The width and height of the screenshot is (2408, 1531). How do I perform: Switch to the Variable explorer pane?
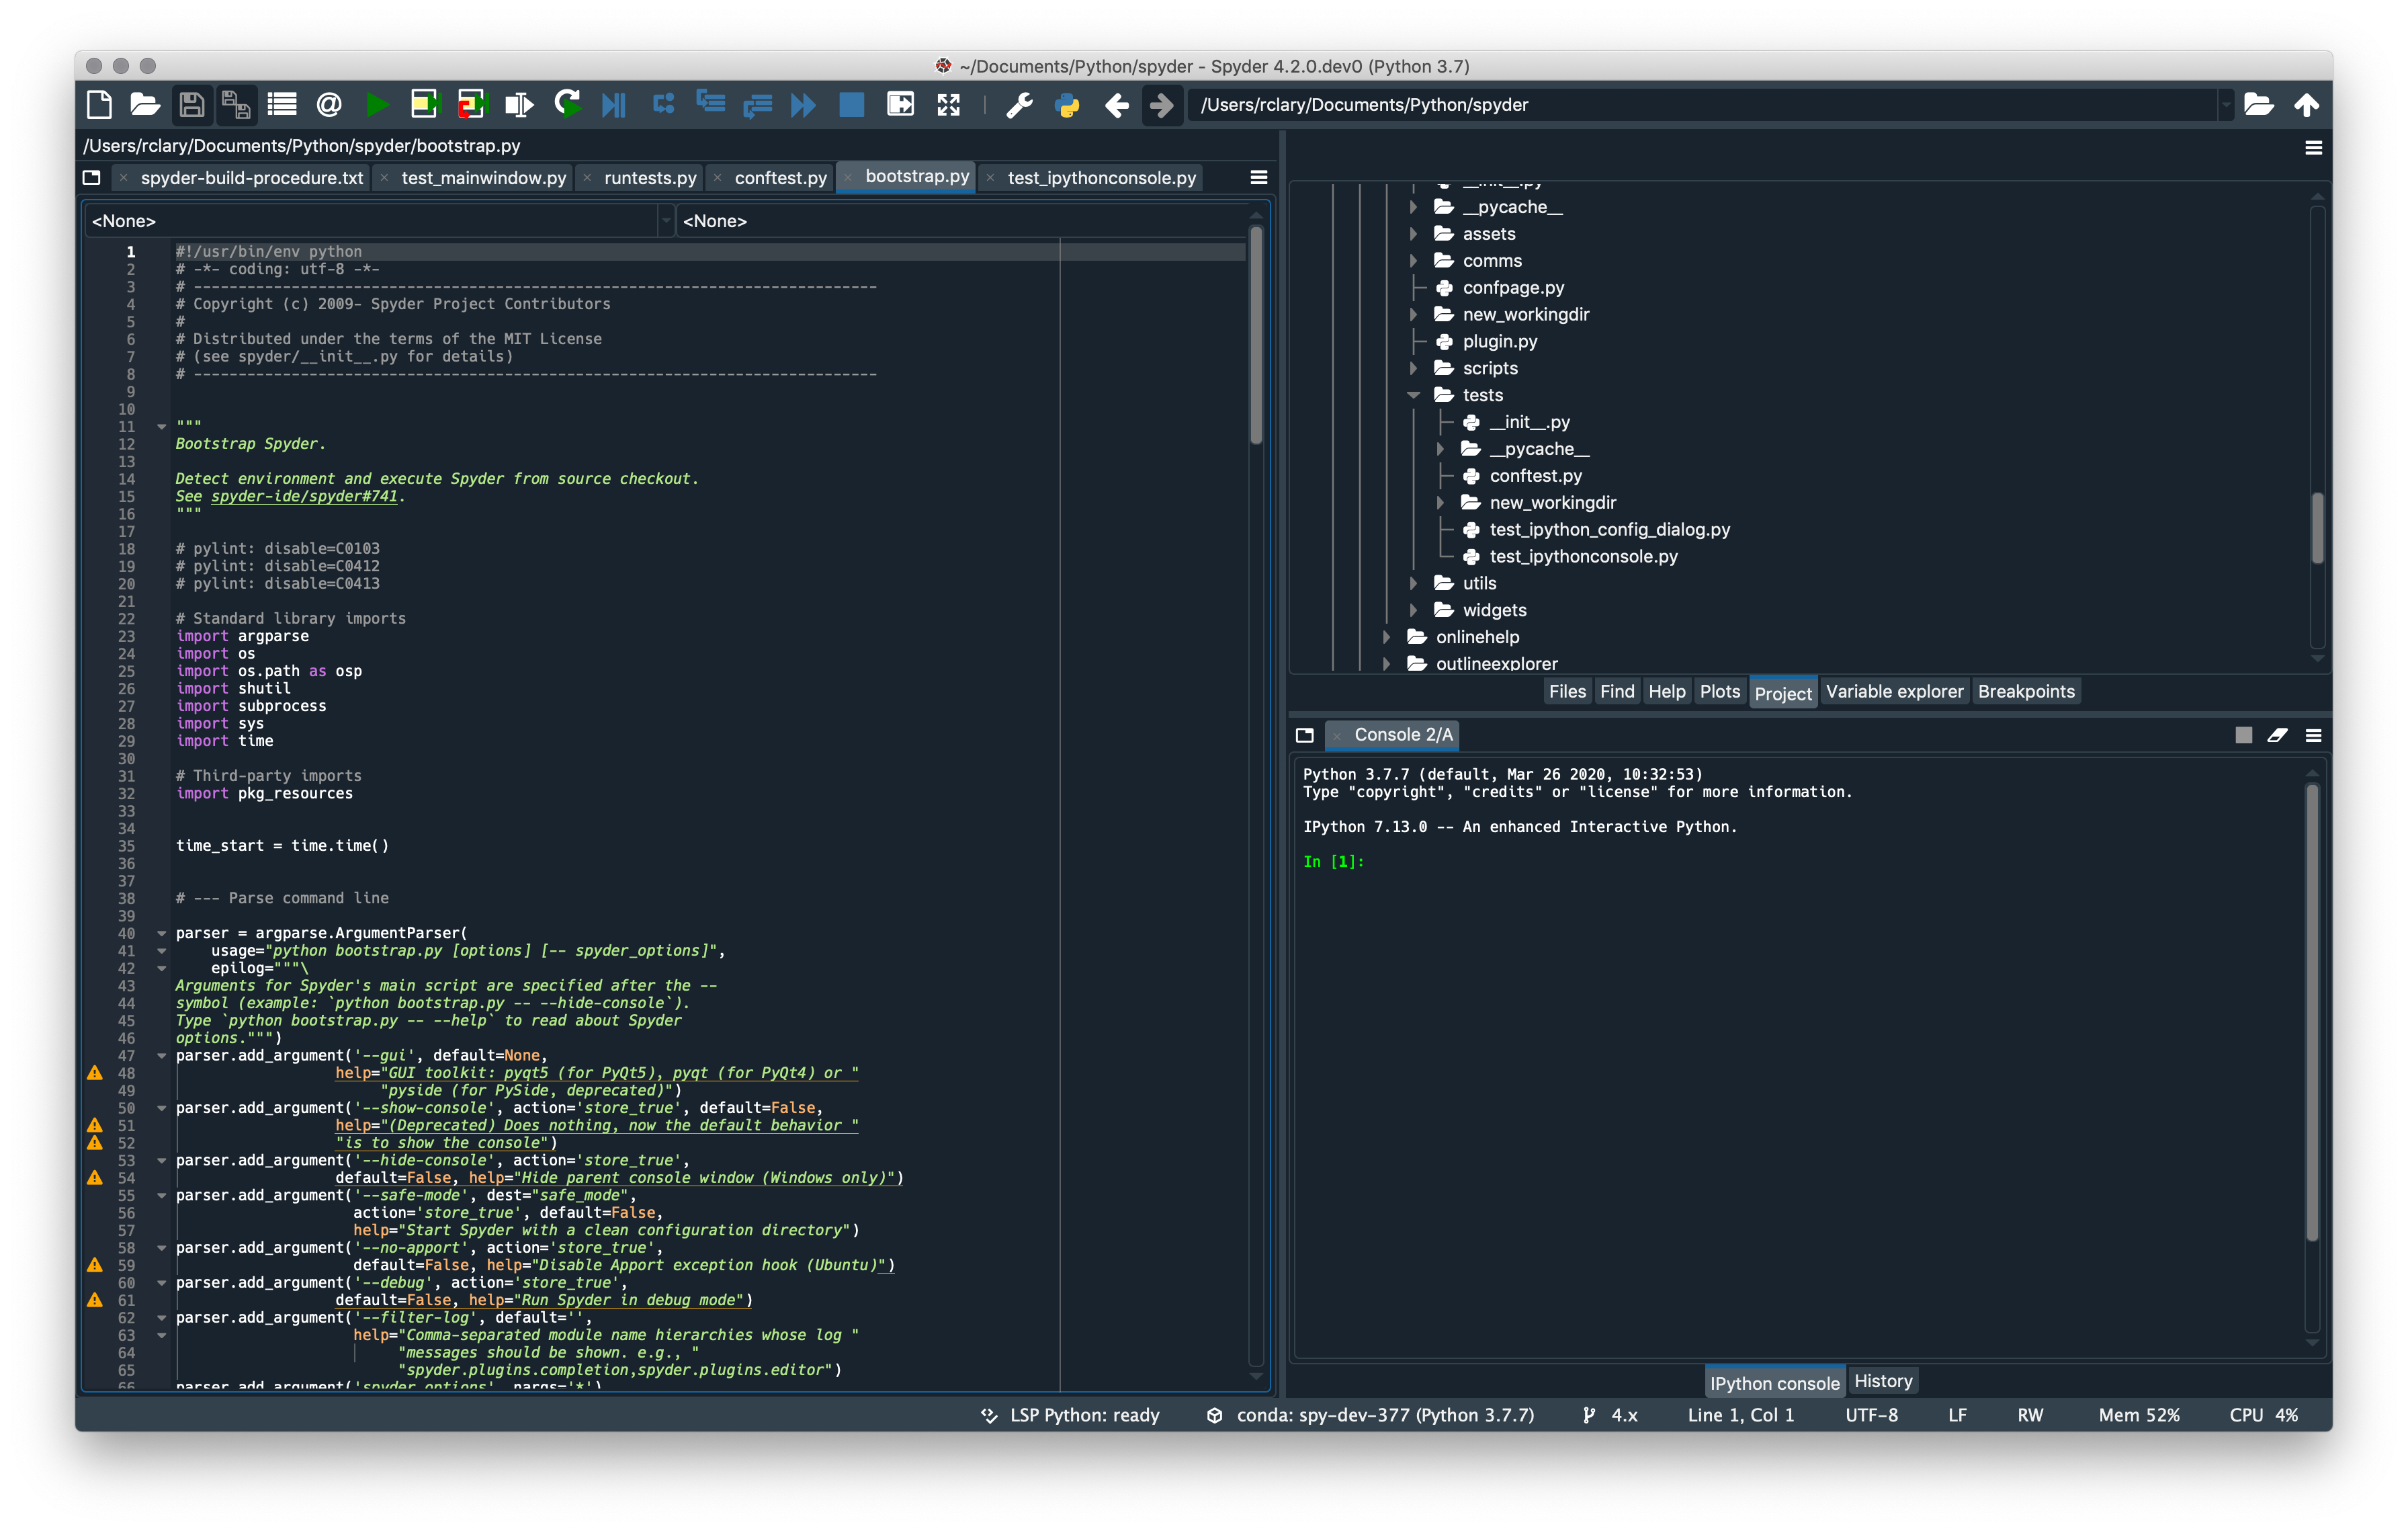pyautogui.click(x=1894, y=690)
